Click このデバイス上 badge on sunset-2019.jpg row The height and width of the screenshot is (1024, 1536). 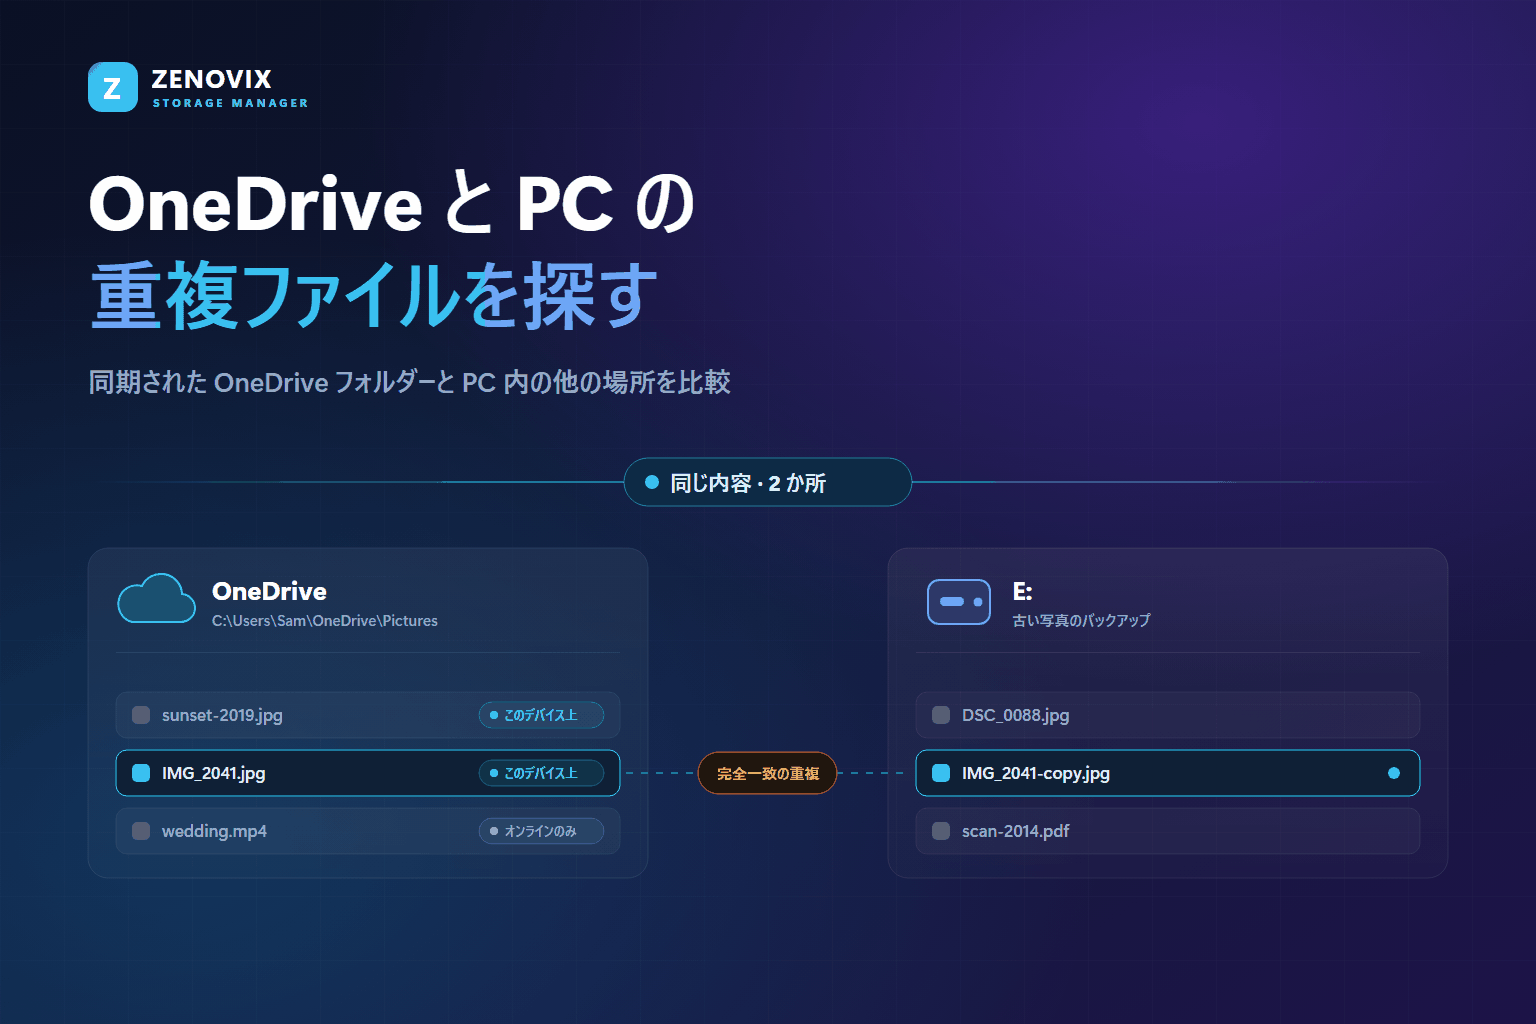pos(541,715)
